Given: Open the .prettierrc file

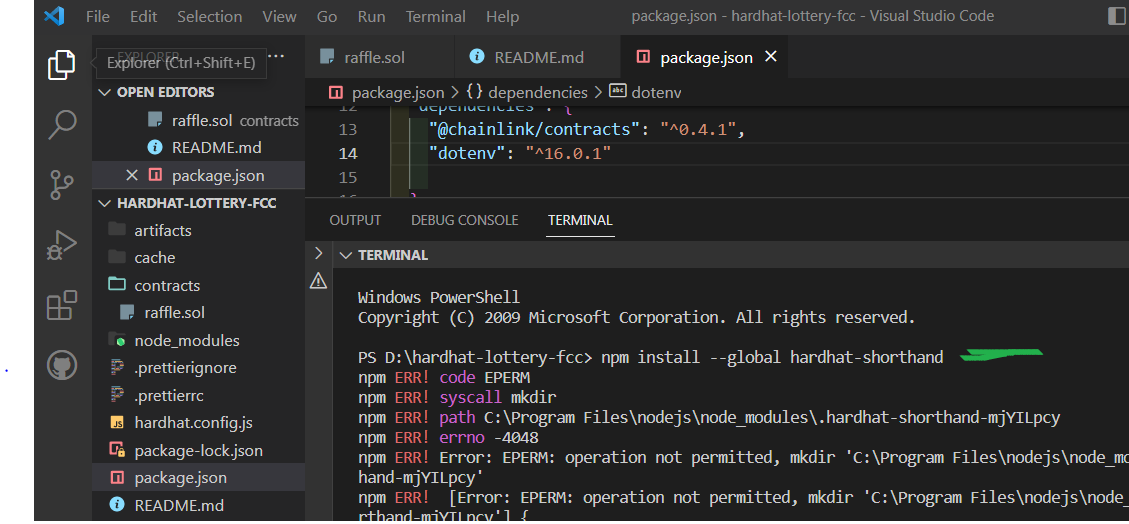Looking at the screenshot, I should [199, 395].
